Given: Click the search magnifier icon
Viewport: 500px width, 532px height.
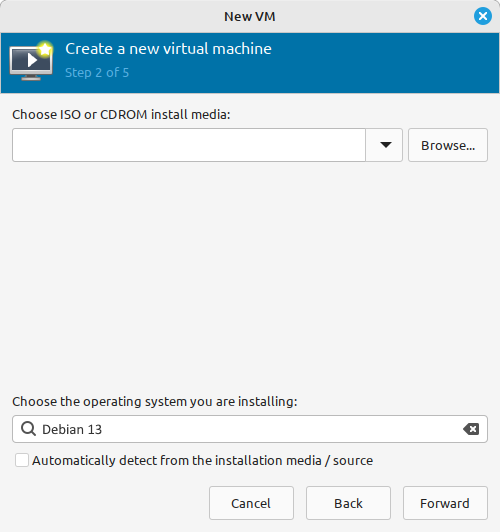Looking at the screenshot, I should 28,429.
